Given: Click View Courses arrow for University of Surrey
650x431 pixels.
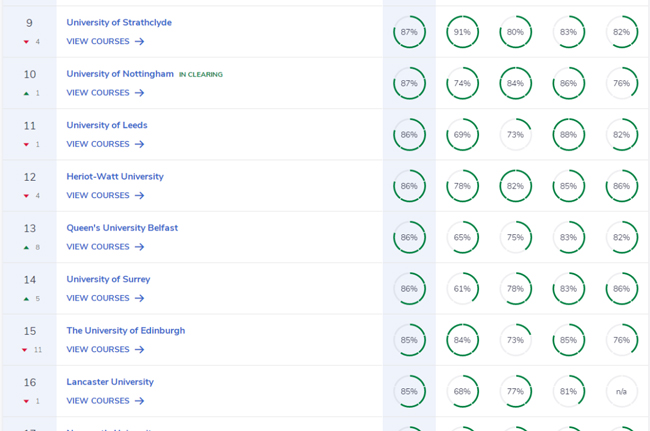Looking at the screenshot, I should [140, 298].
